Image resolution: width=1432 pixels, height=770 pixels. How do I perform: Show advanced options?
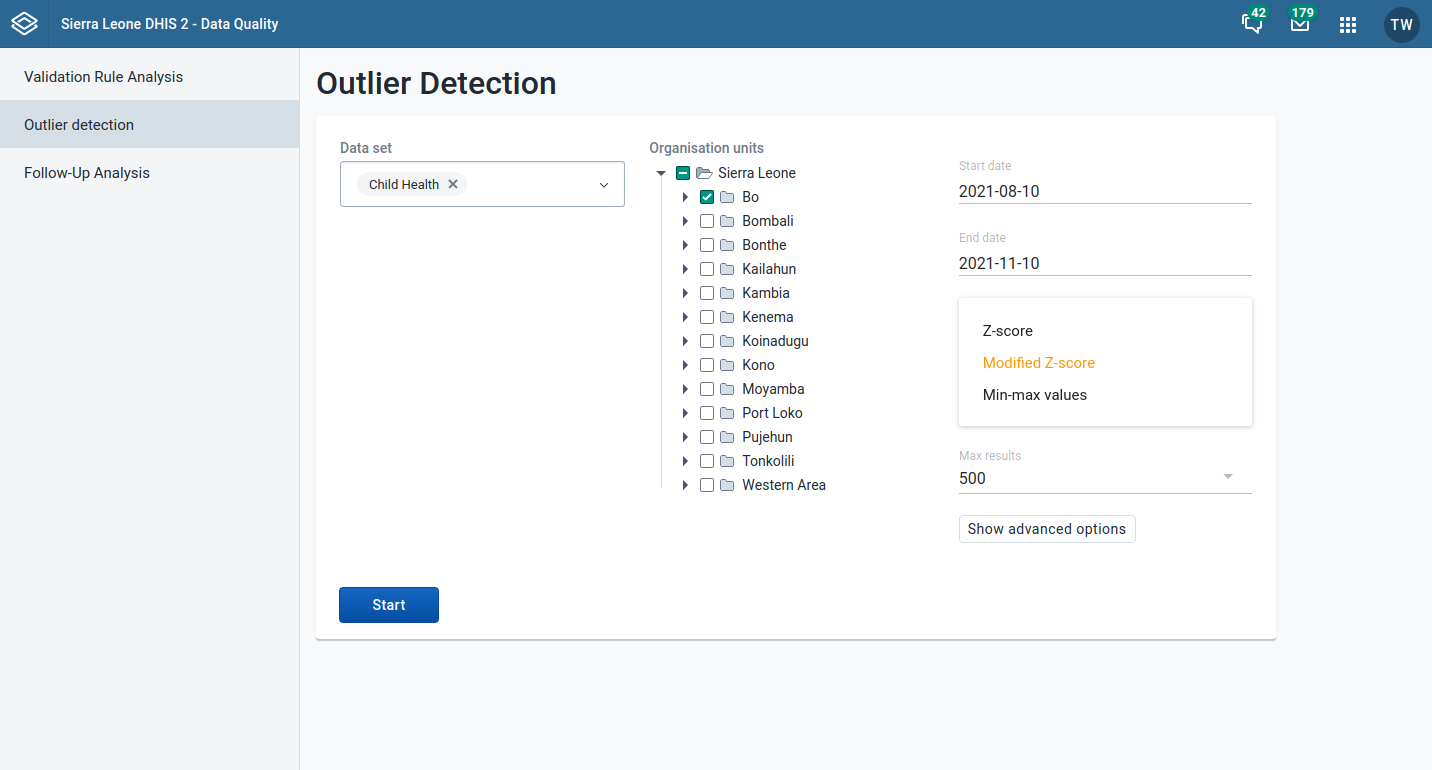click(1046, 528)
